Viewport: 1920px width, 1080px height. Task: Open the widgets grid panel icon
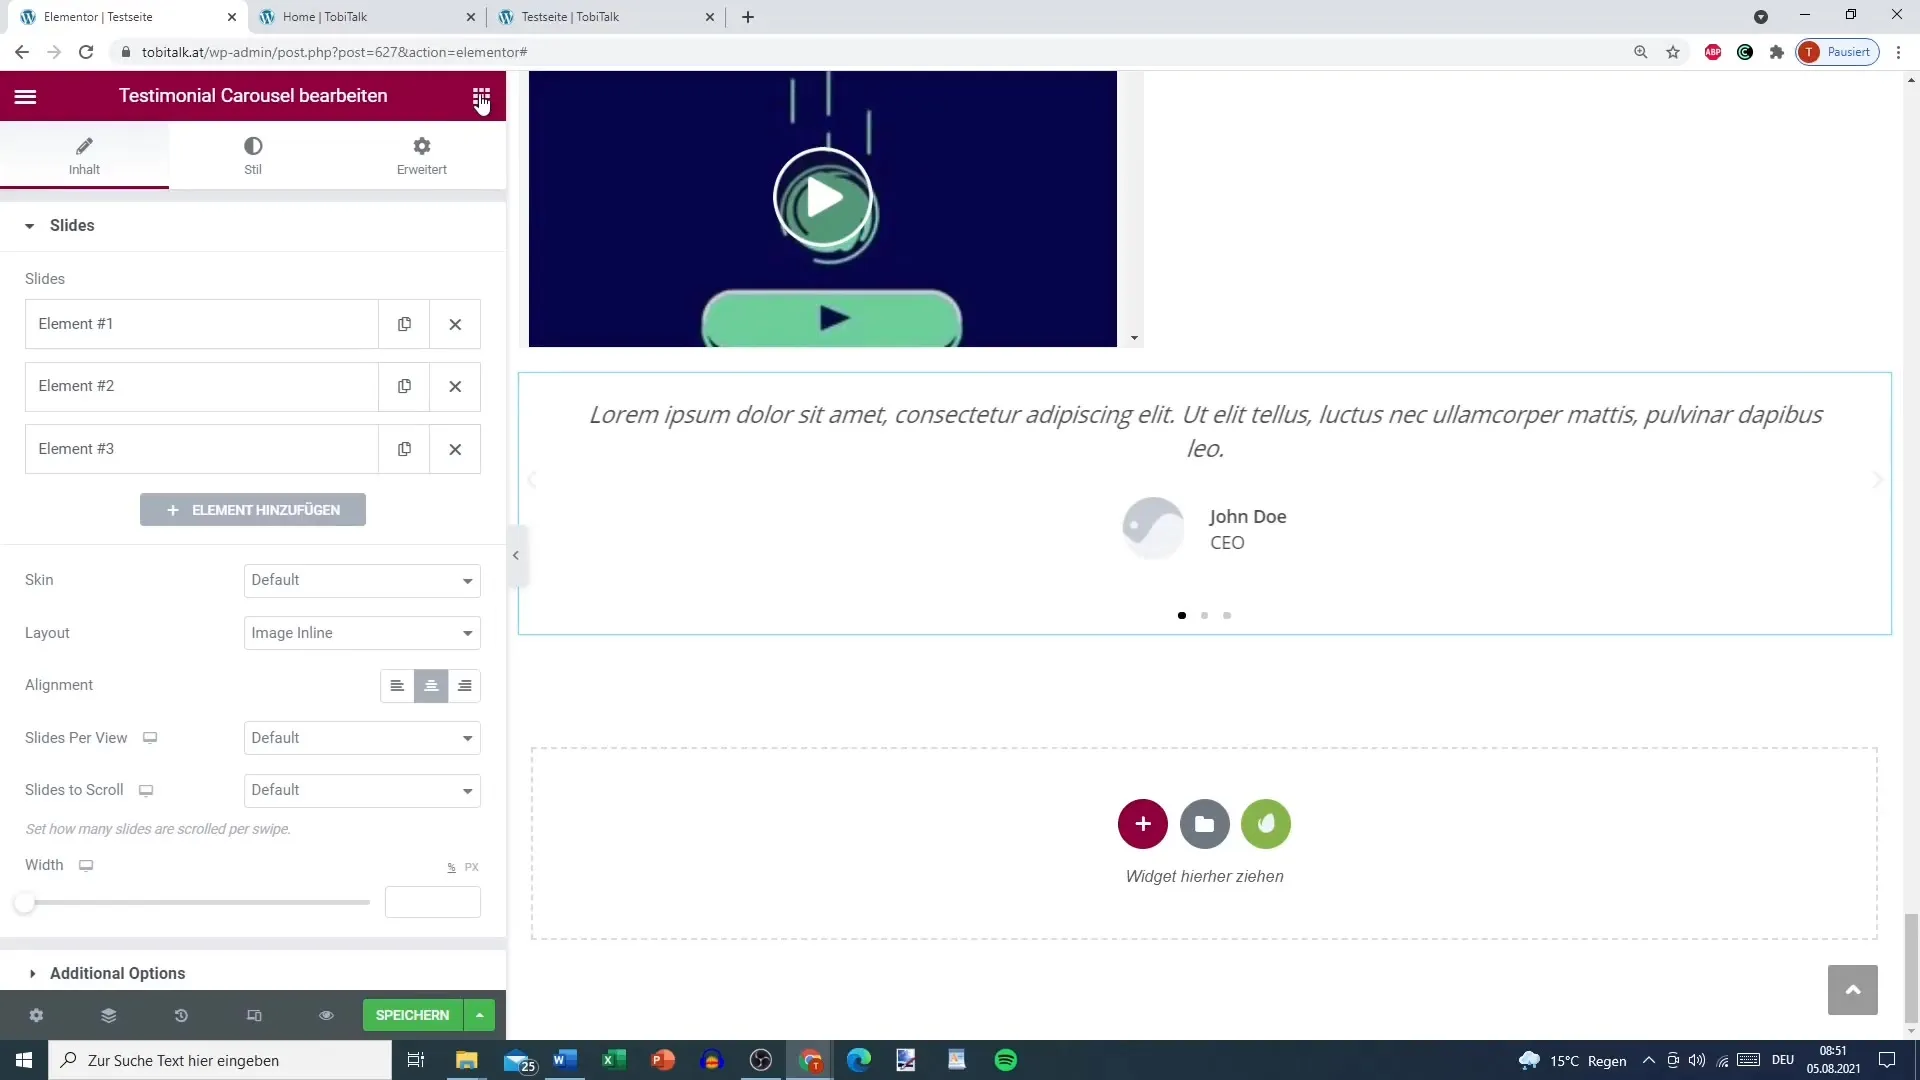[x=481, y=96]
